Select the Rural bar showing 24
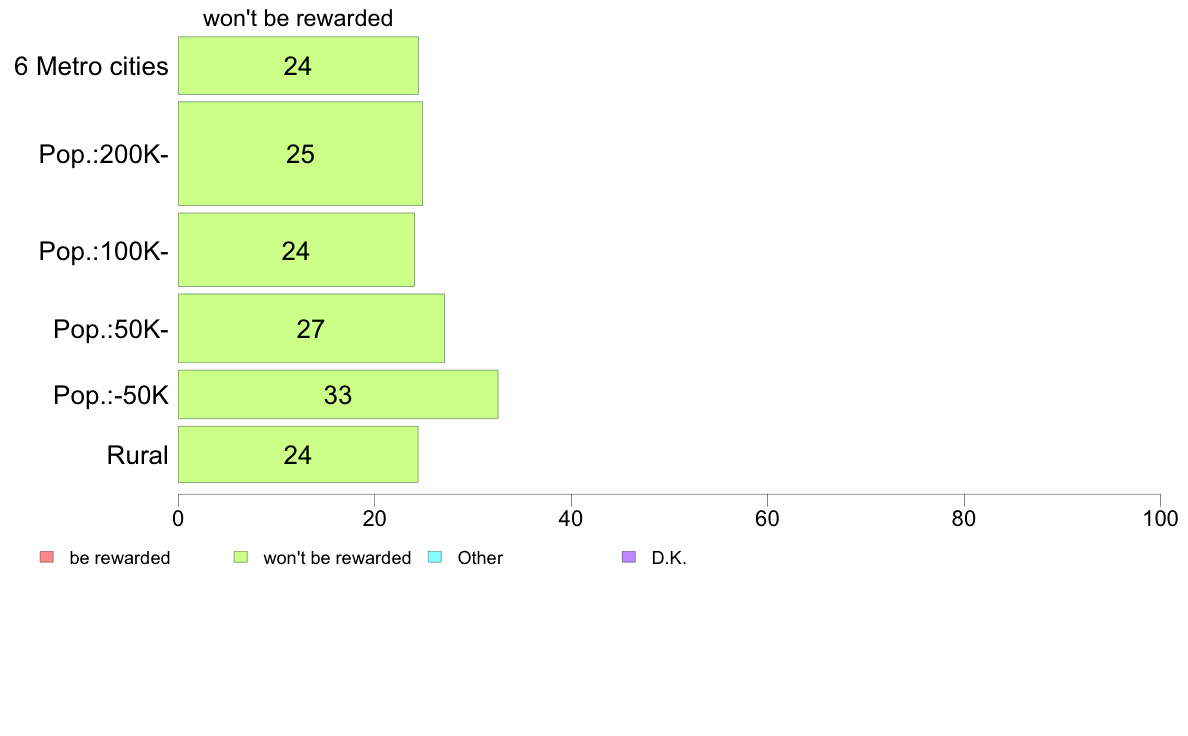The image size is (1188, 736). click(299, 455)
